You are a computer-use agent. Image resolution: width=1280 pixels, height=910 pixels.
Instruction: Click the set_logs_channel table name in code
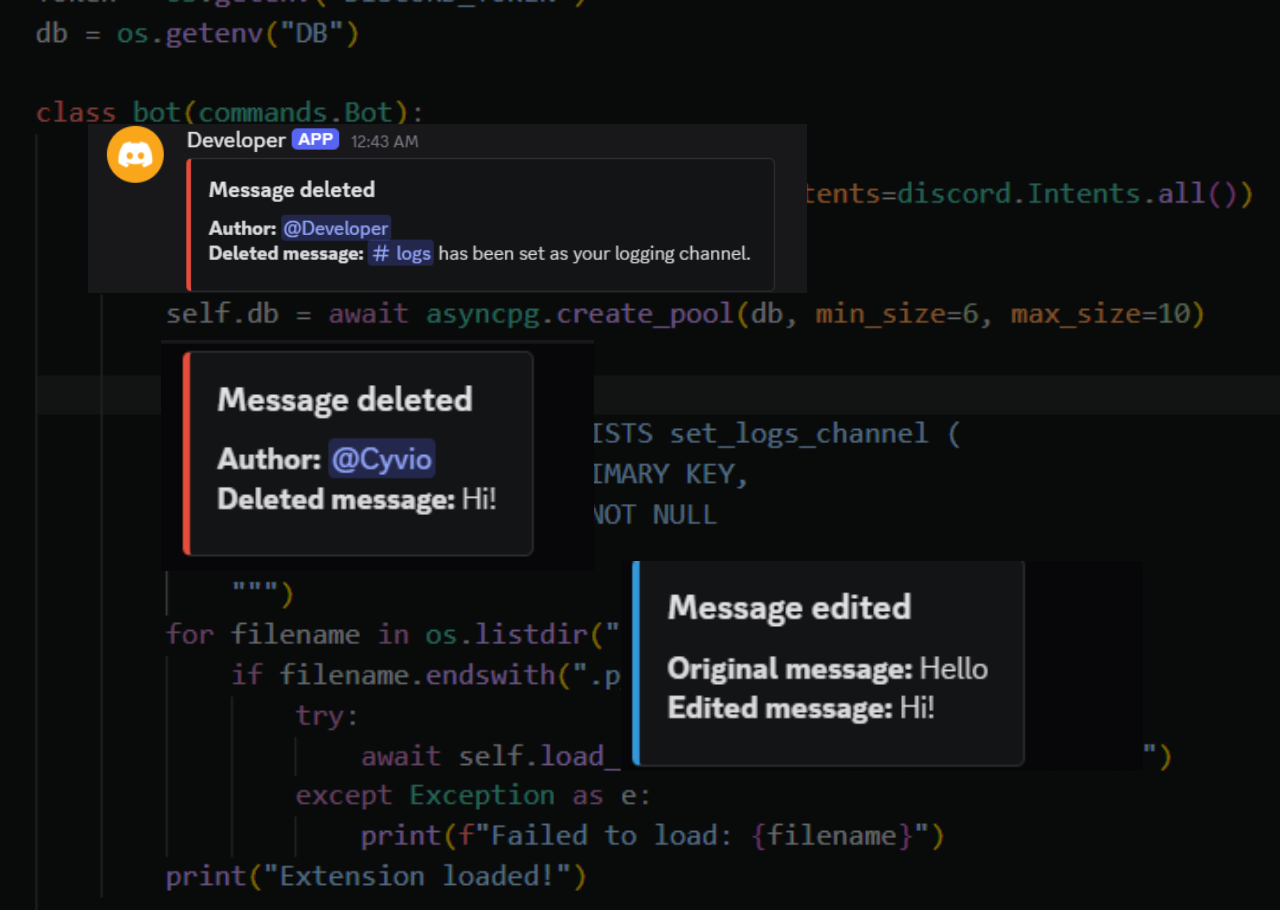click(798, 435)
